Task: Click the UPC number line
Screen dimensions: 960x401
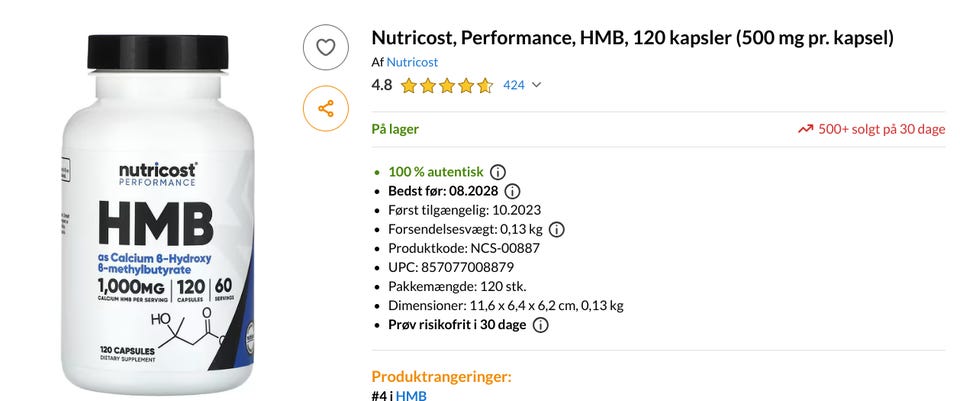Action: [x=450, y=267]
